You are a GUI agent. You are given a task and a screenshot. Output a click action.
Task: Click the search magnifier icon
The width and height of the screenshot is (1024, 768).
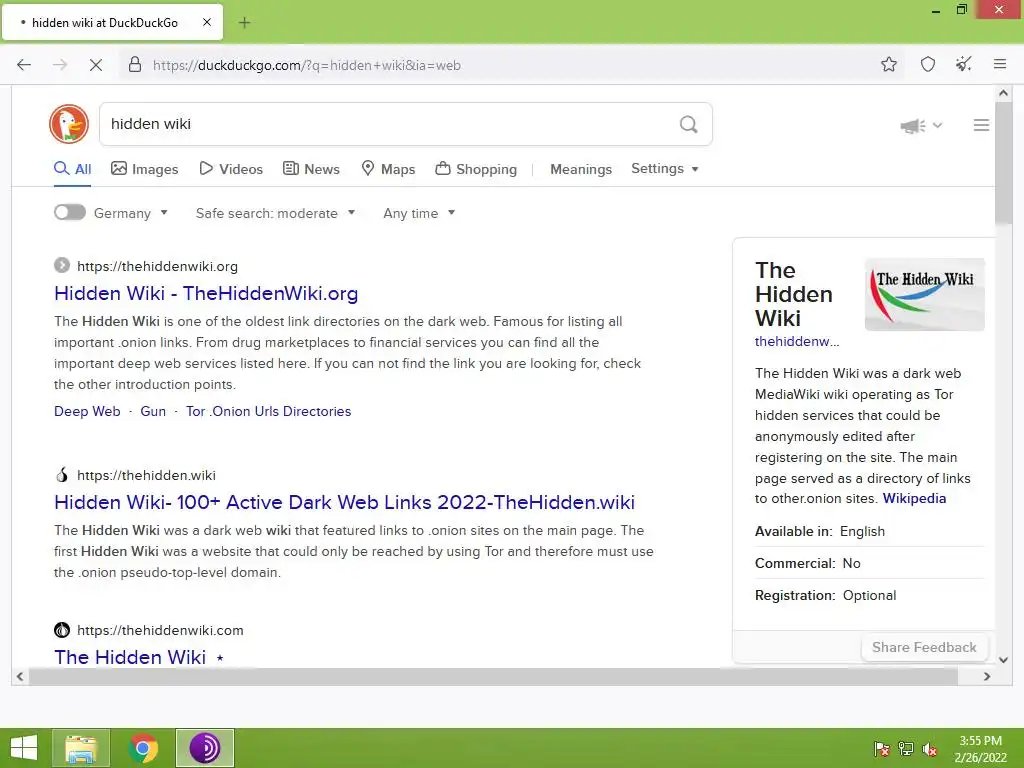[688, 124]
